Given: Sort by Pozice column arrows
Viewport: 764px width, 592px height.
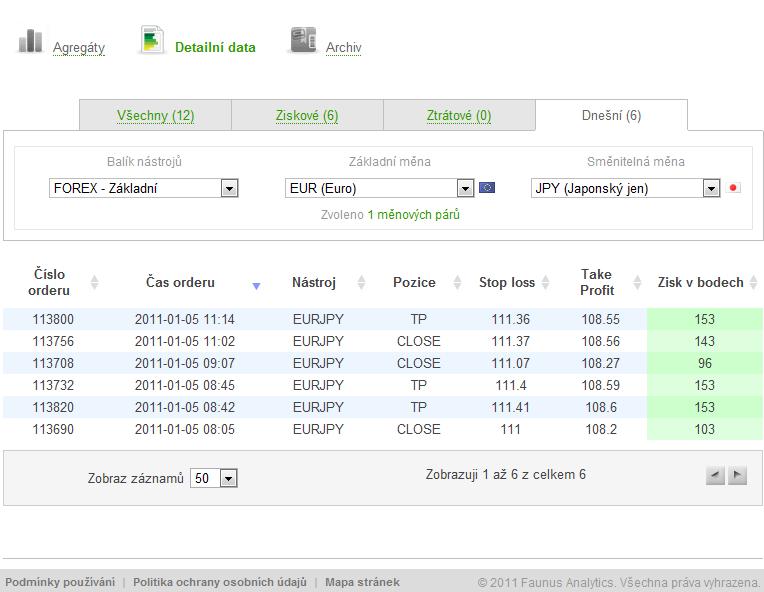Looking at the screenshot, I should click(457, 282).
